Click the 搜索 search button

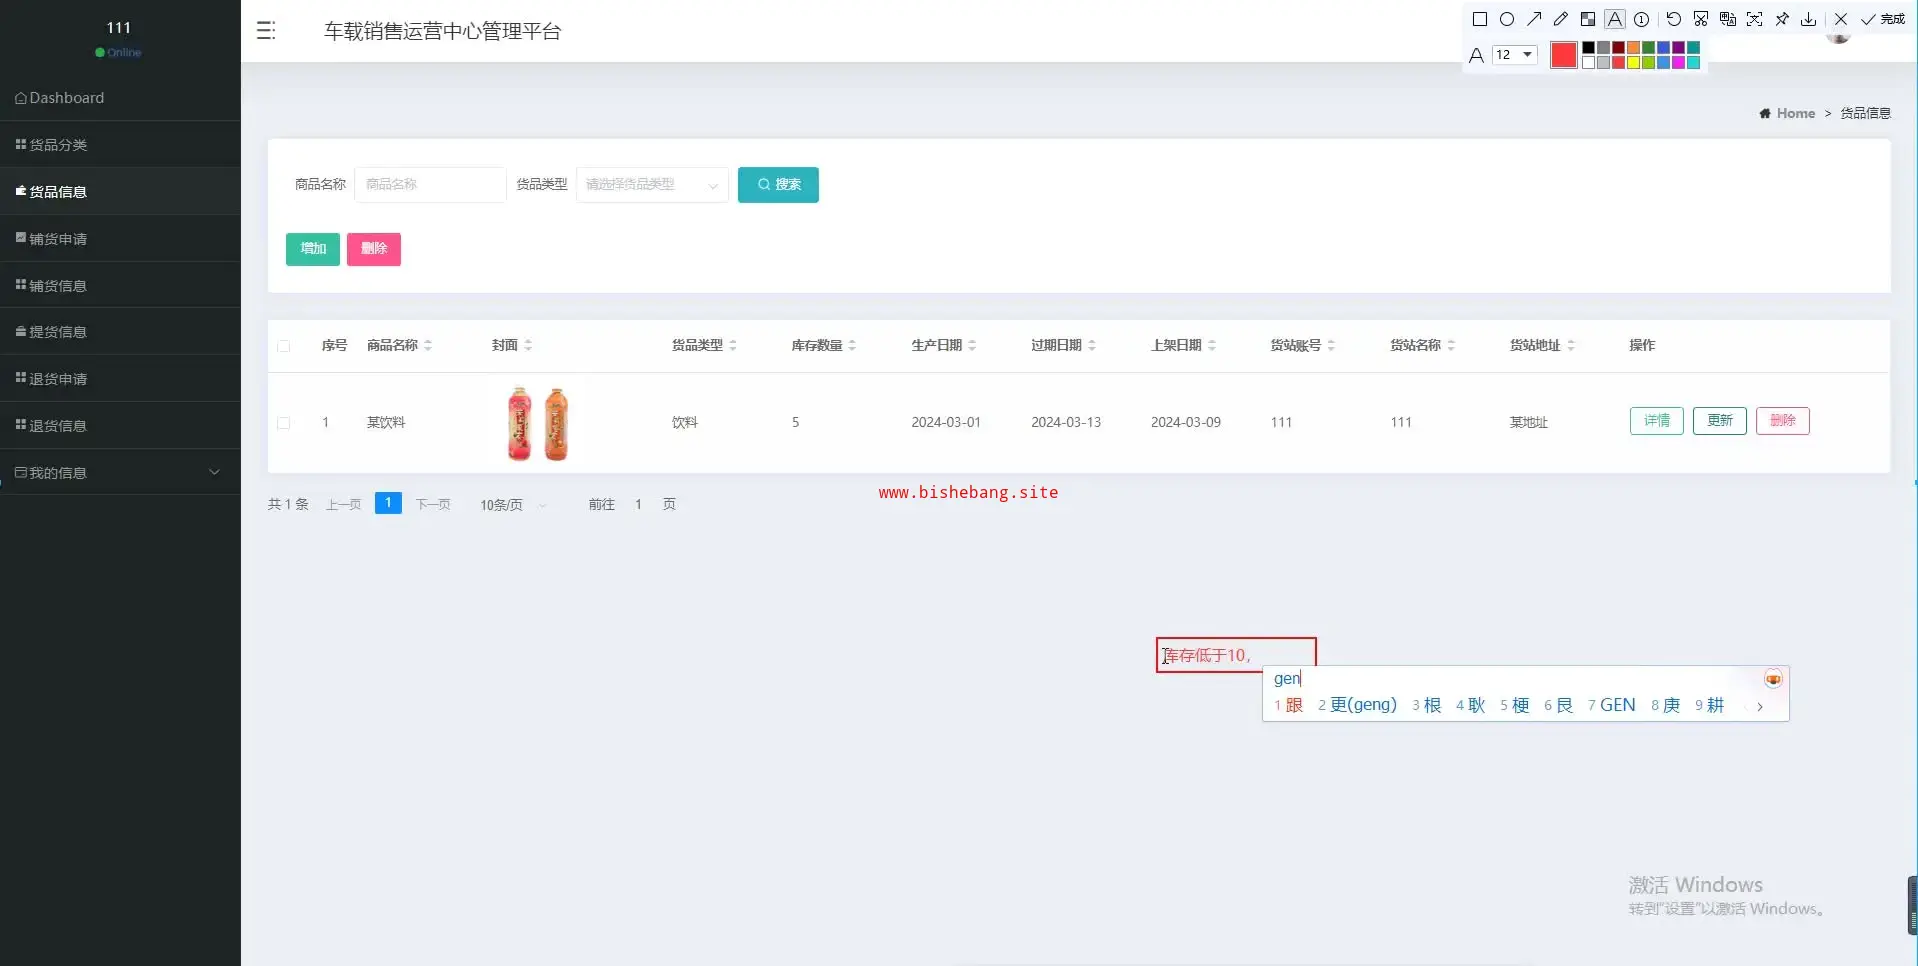tap(778, 185)
